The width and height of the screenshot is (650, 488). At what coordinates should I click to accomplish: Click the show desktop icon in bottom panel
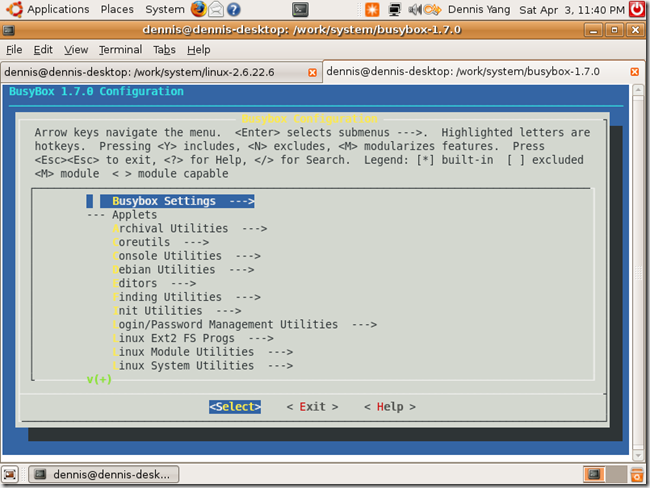coord(10,474)
